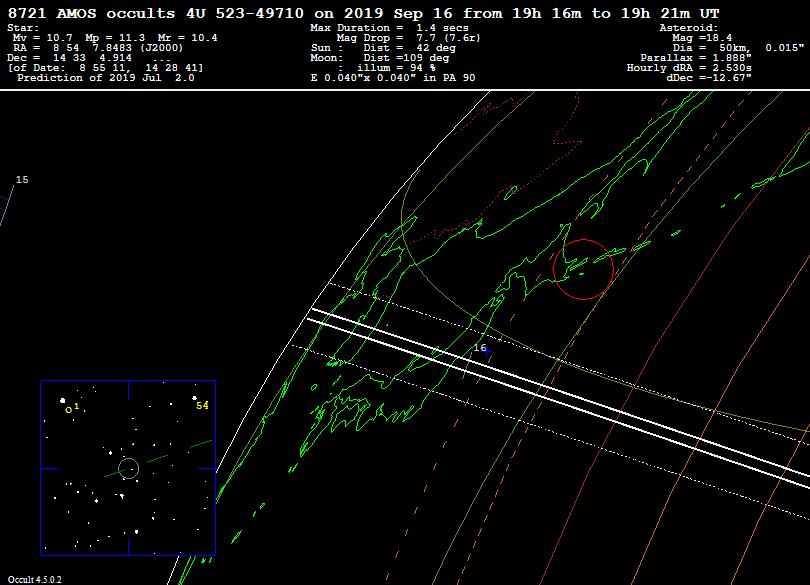Select the 'Sun : Dist = 42 deg' line

click(x=383, y=48)
